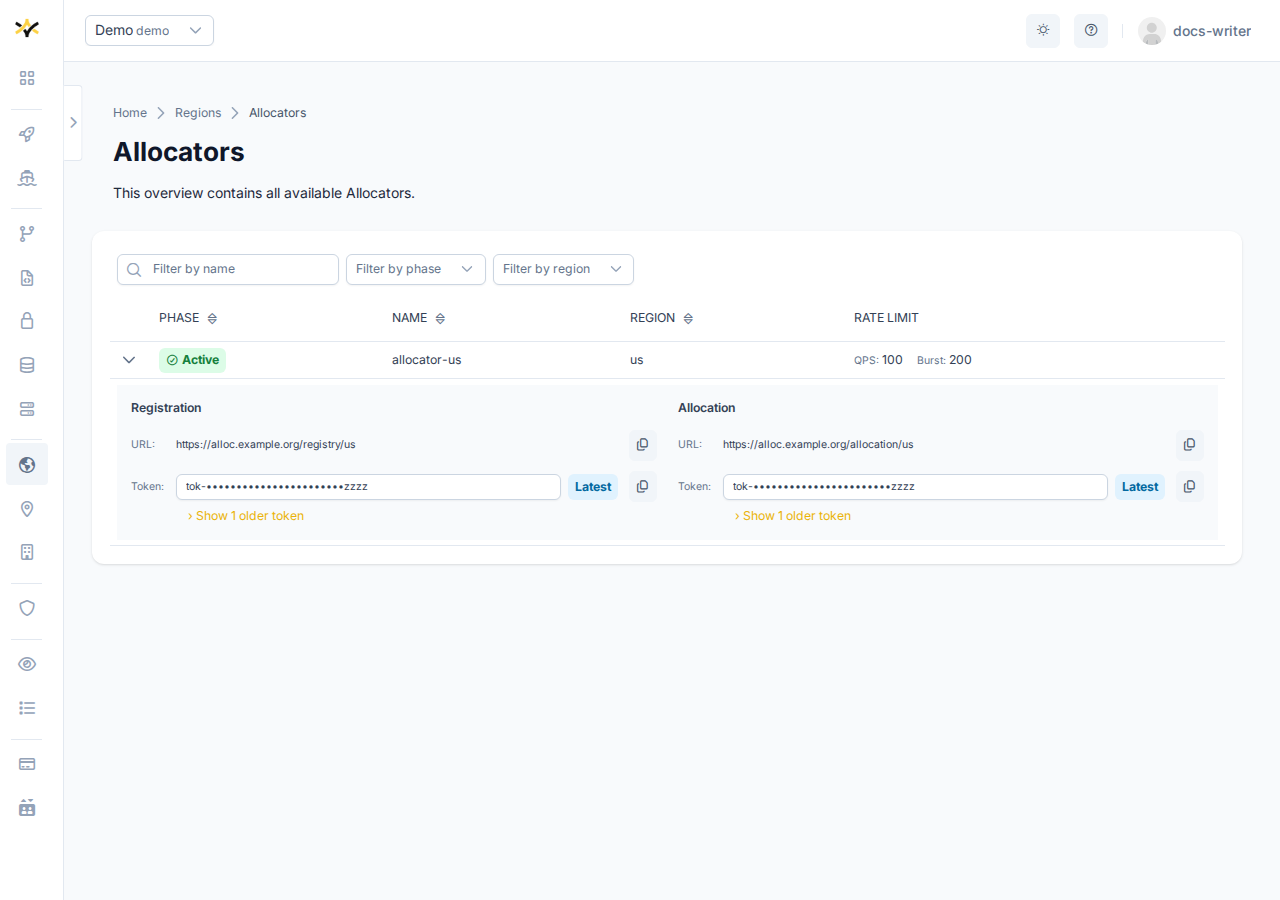Open the map pin icon in sidebar

click(x=27, y=509)
